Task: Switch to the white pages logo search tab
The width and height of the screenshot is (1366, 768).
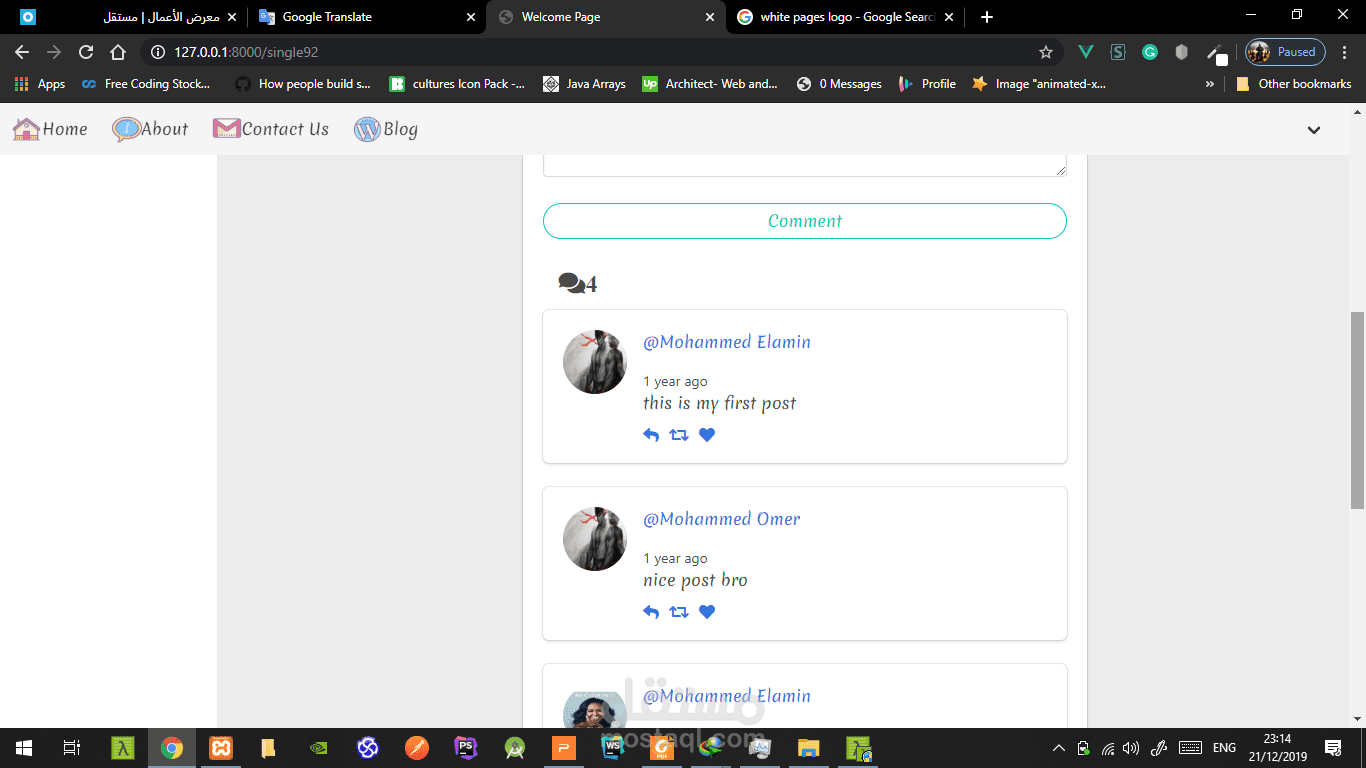Action: [x=845, y=17]
